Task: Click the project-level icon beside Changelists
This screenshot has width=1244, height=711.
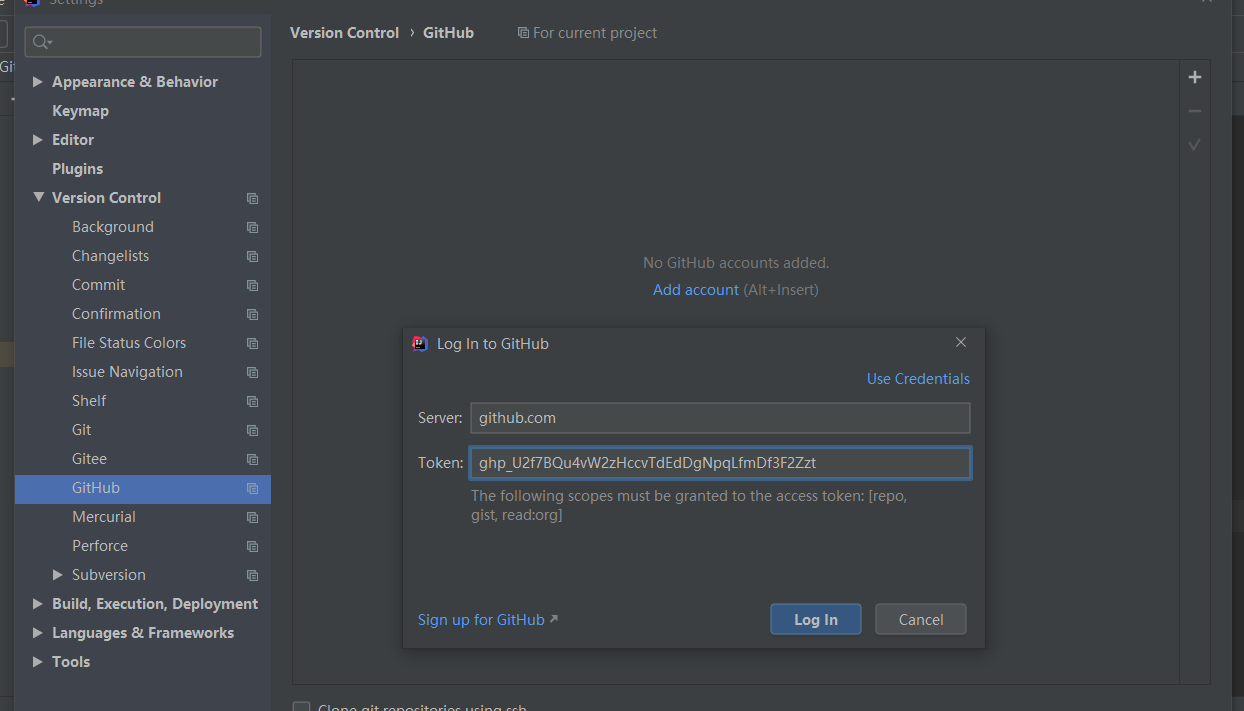Action: [x=252, y=256]
